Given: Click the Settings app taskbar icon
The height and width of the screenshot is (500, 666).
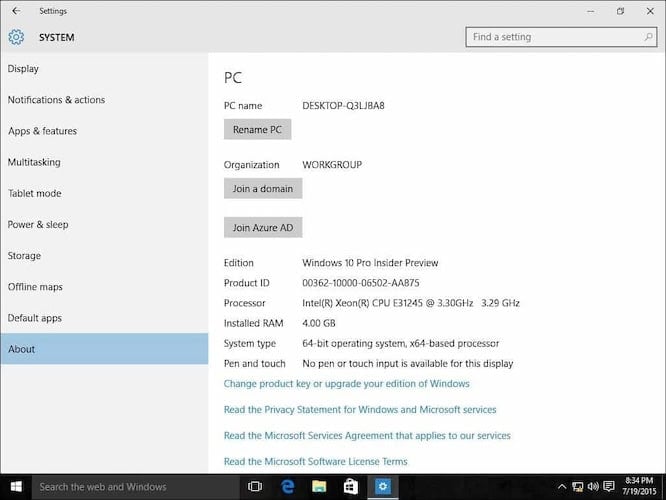Looking at the screenshot, I should (383, 486).
